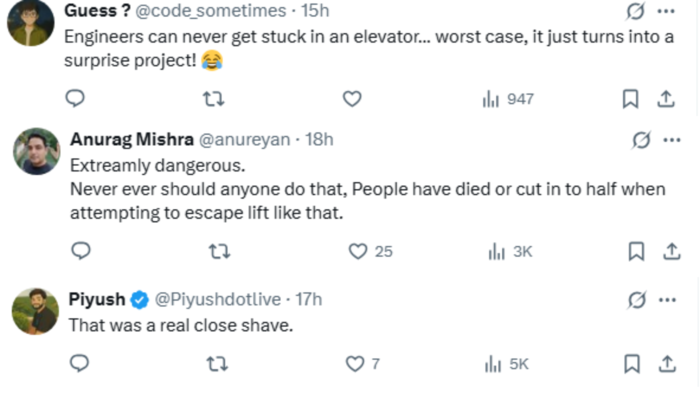Image resolution: width=700 pixels, height=394 pixels.
Task: Open more options for Guess ? tweet
Action: click(666, 11)
